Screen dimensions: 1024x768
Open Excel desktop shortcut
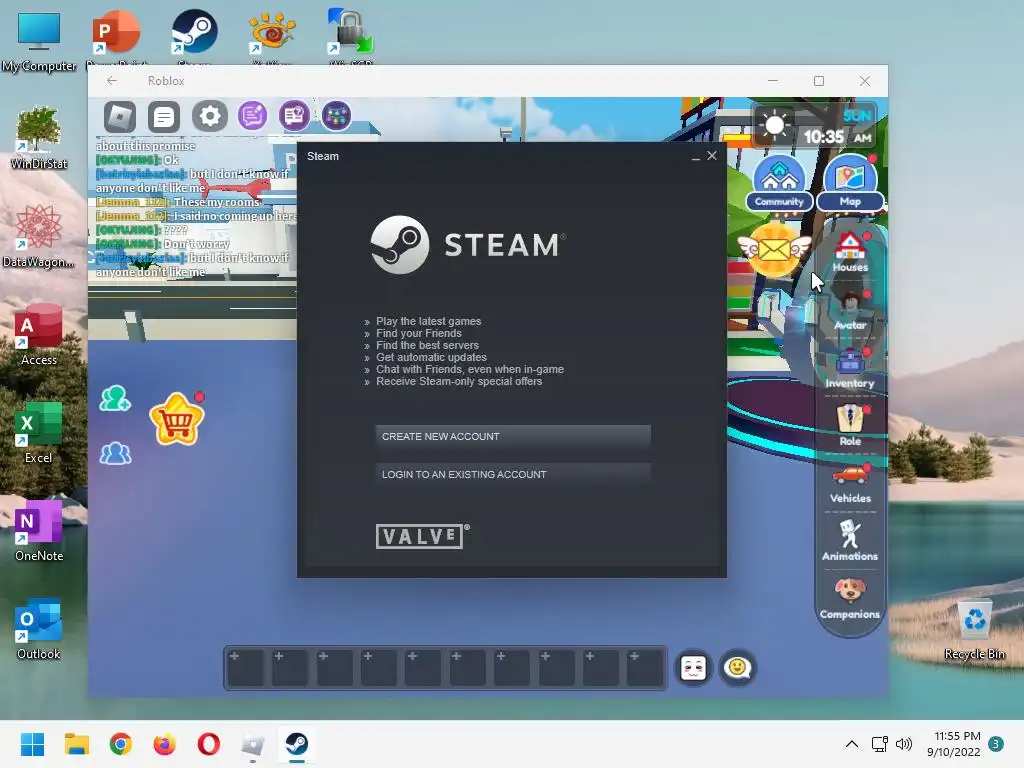pyautogui.click(x=39, y=432)
